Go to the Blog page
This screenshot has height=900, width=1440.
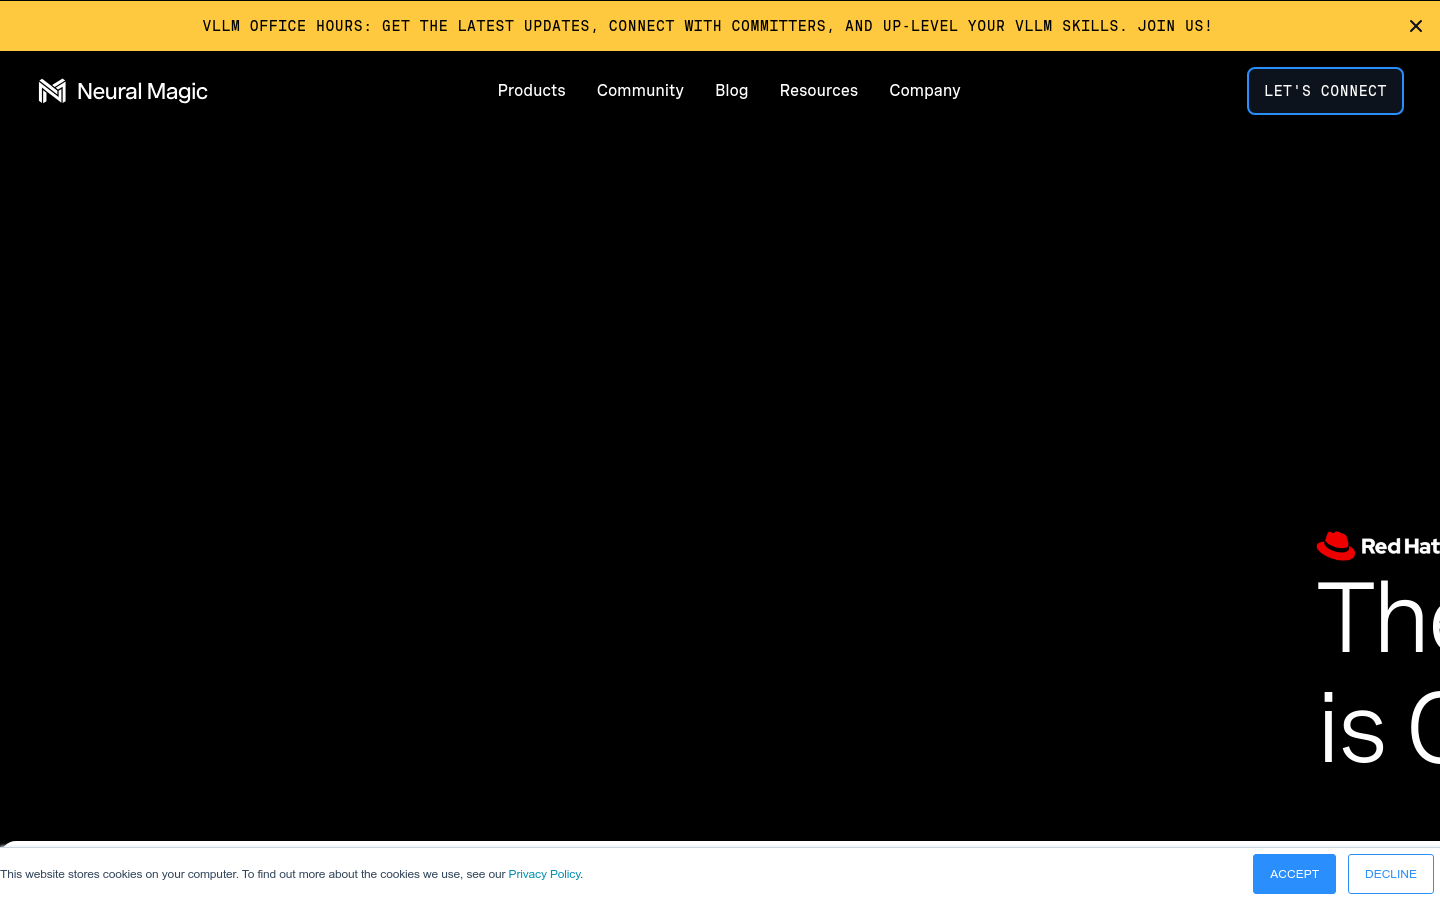click(731, 90)
